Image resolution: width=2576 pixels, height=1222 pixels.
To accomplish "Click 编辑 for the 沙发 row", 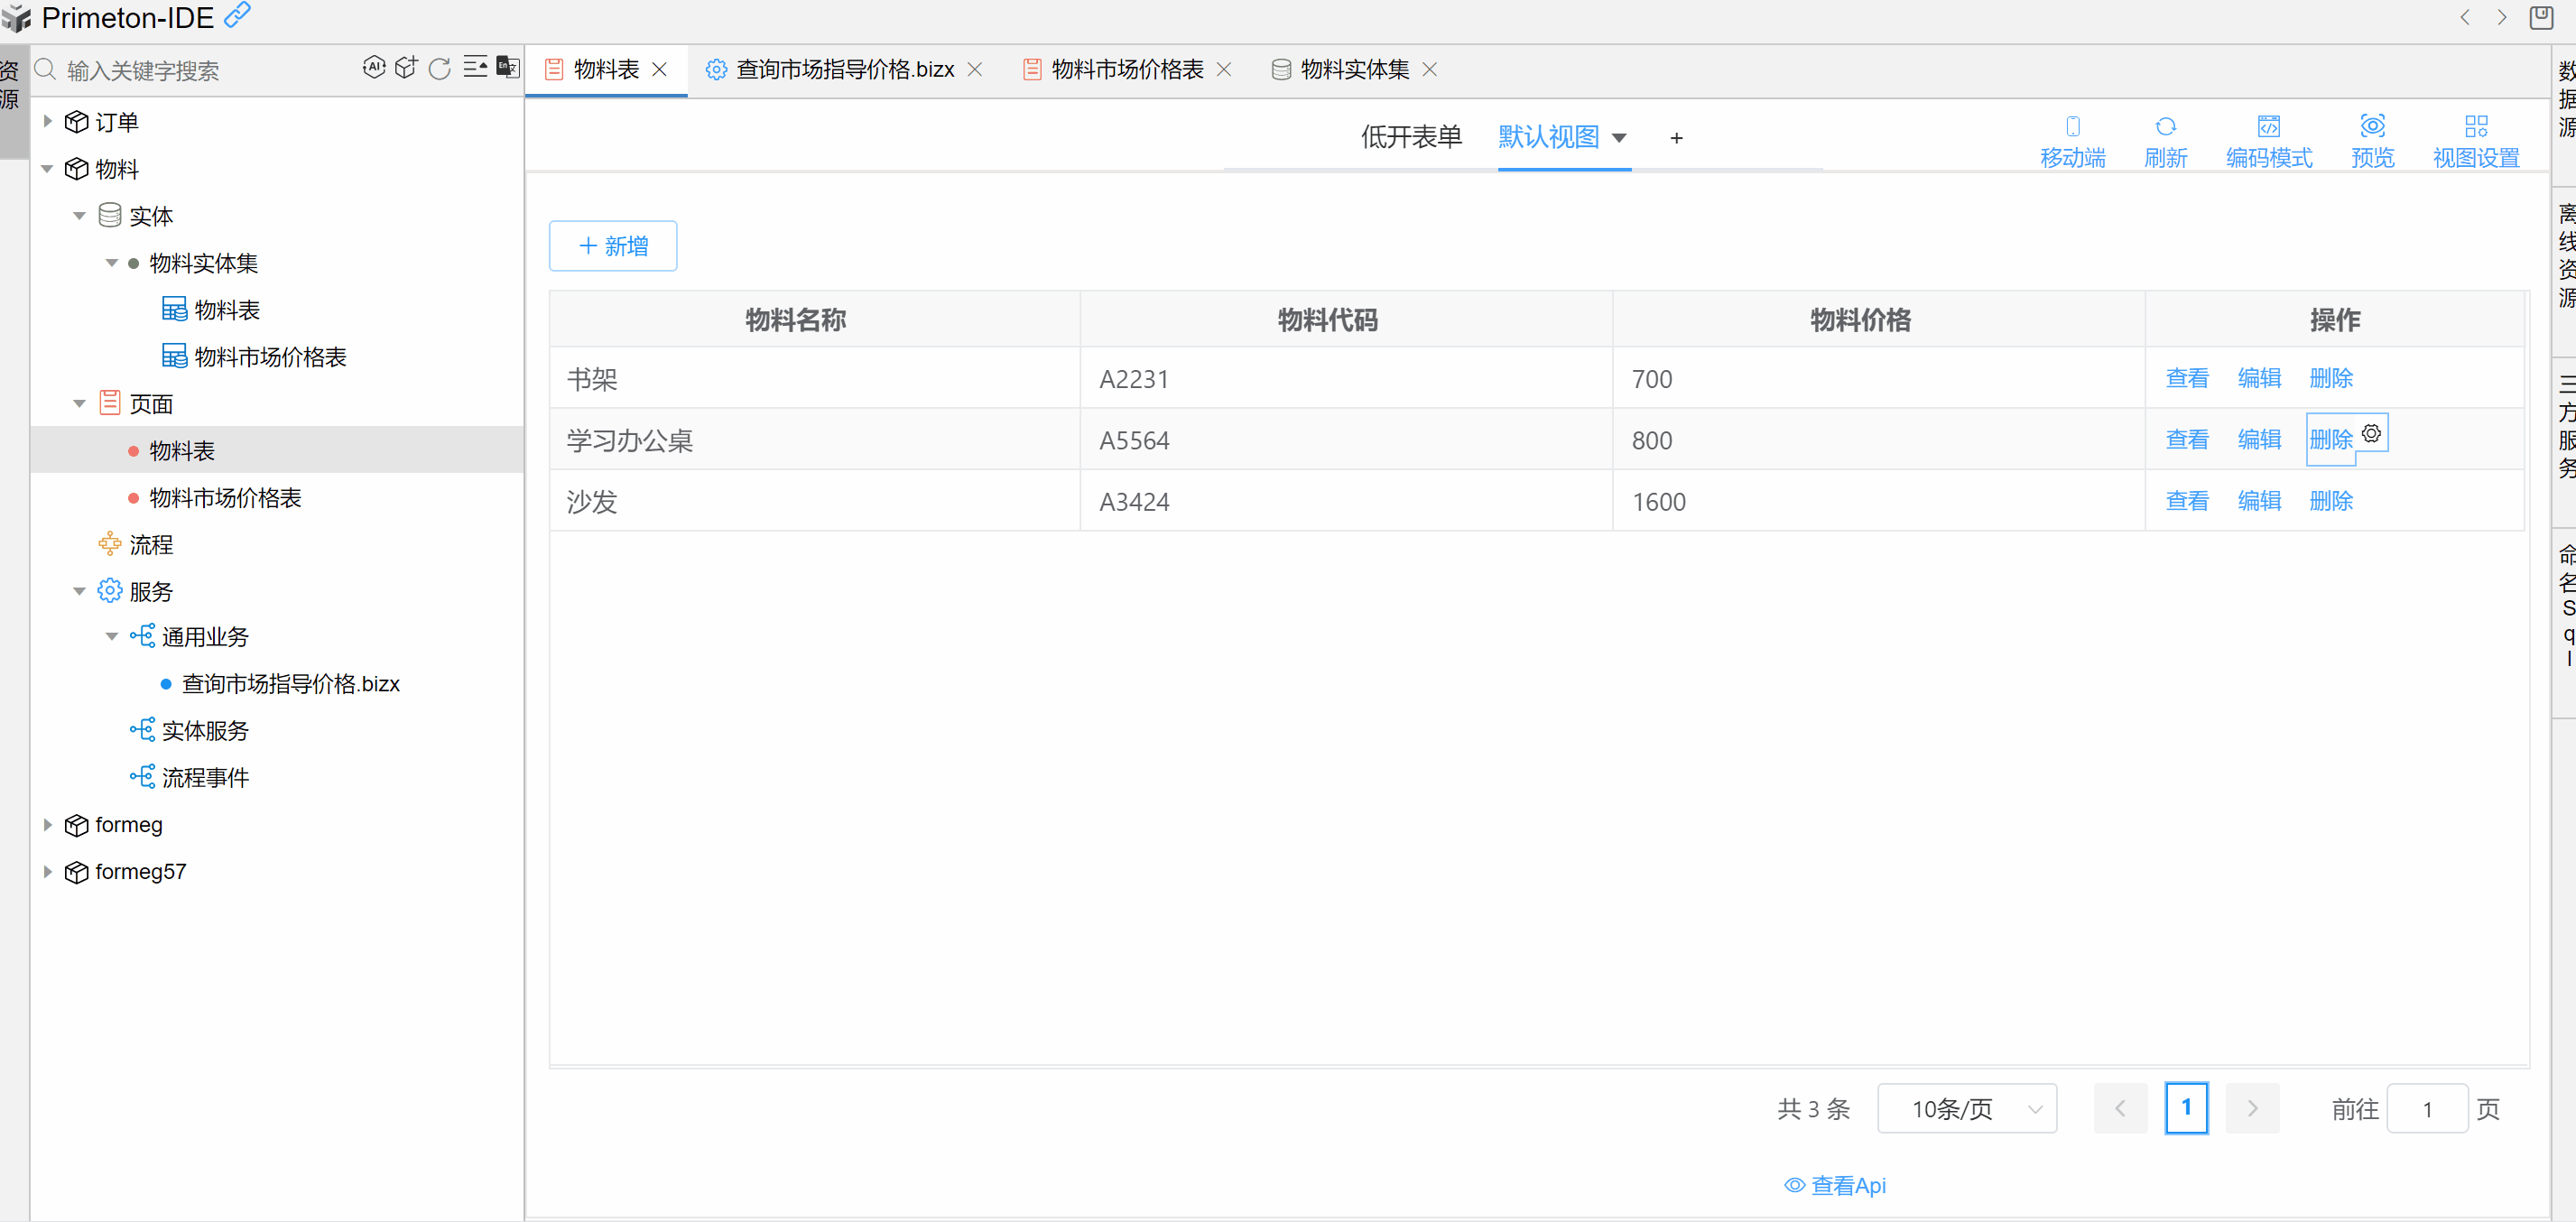I will point(2258,501).
